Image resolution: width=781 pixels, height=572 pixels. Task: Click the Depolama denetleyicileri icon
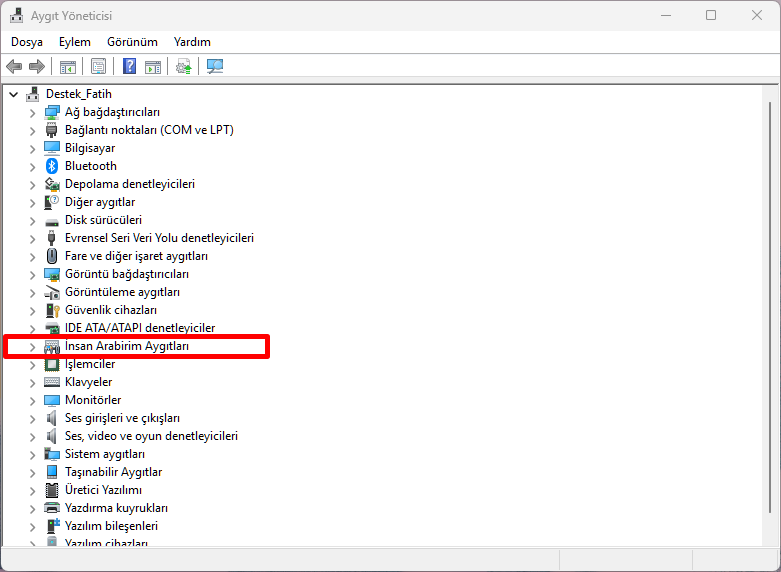point(52,184)
